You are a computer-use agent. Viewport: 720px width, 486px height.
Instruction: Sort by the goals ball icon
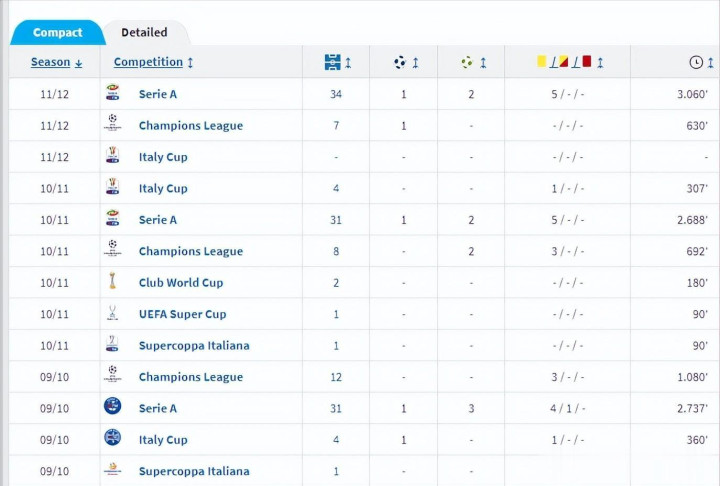400,62
